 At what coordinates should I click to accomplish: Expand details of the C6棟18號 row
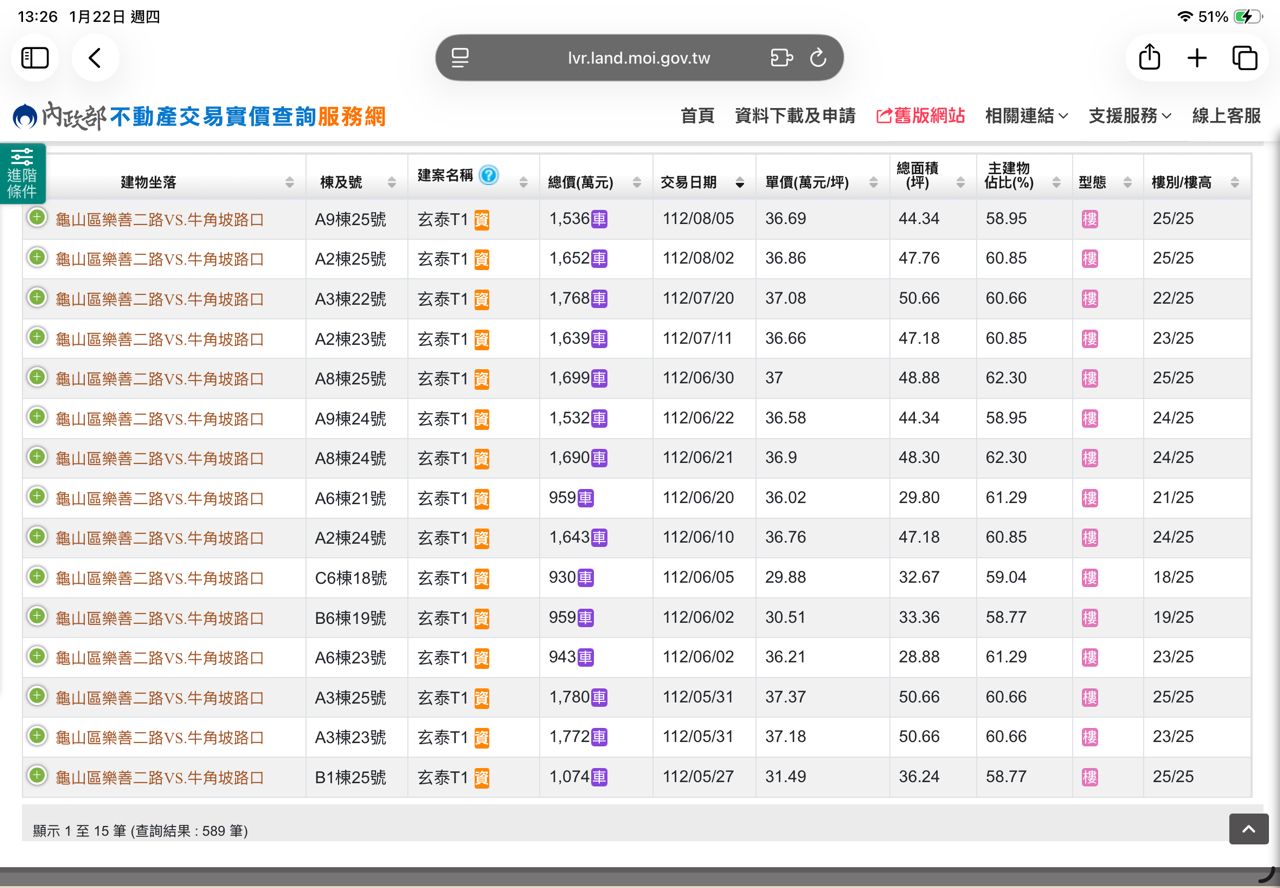pyautogui.click(x=37, y=577)
